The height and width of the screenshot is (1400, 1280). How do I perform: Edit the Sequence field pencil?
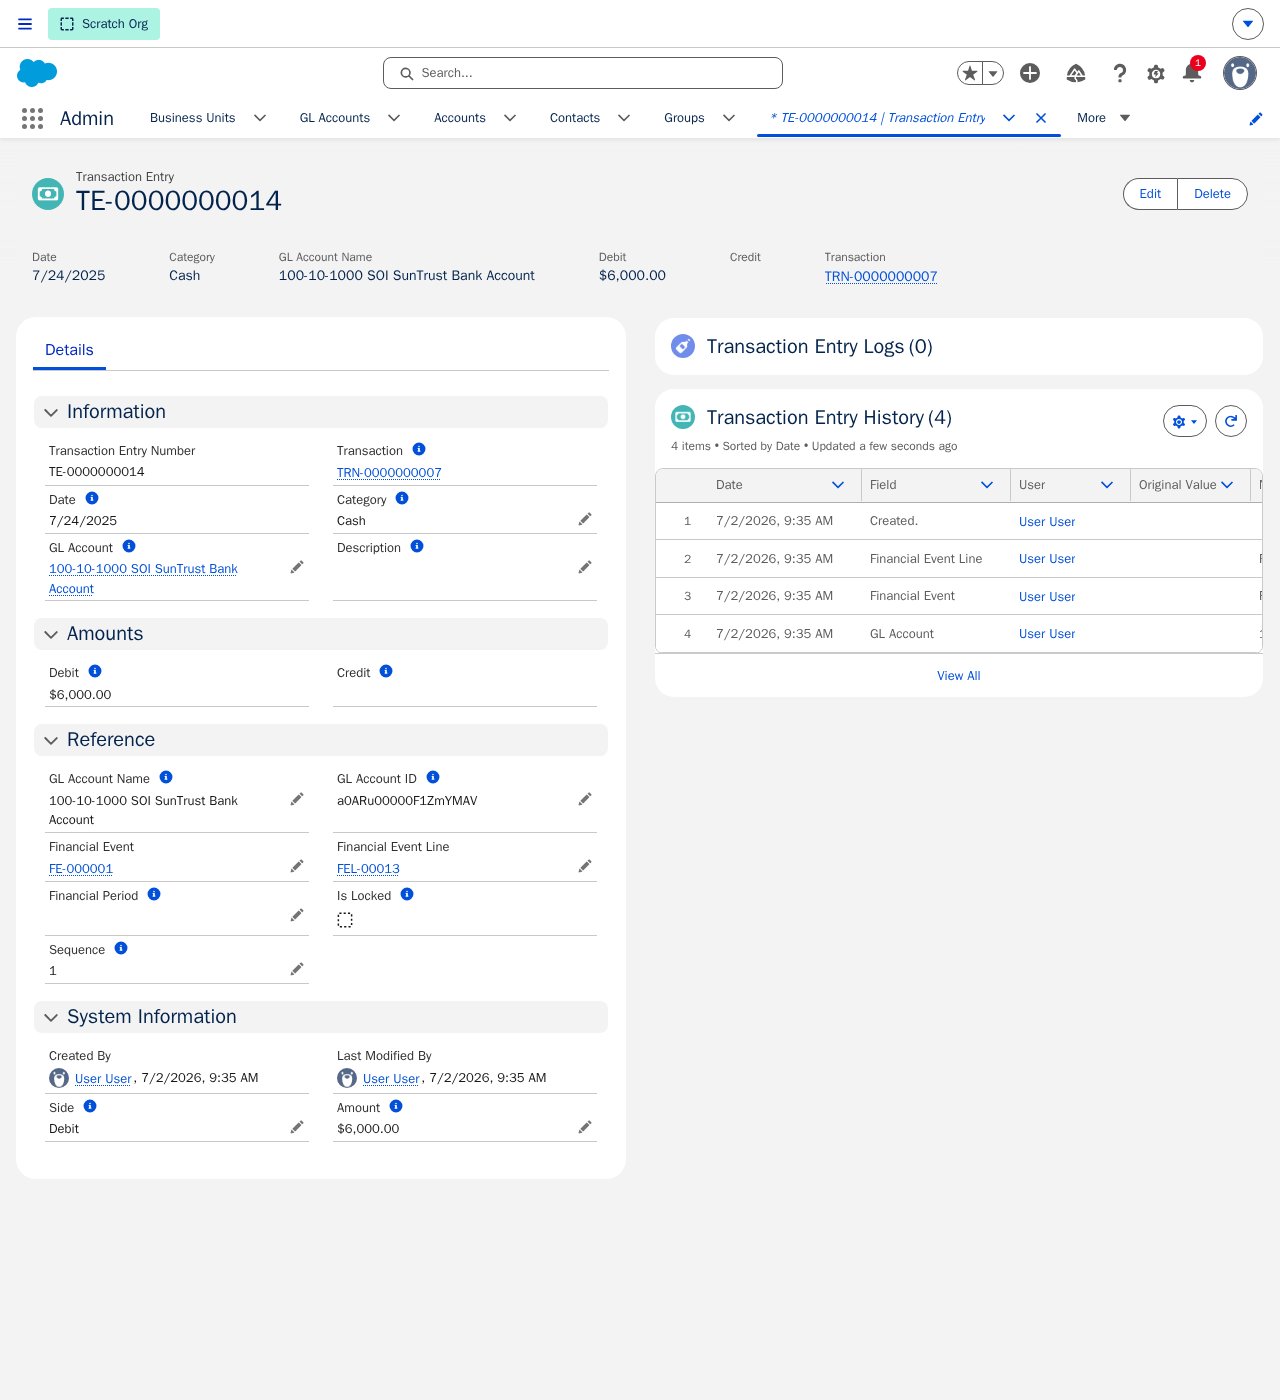click(297, 969)
